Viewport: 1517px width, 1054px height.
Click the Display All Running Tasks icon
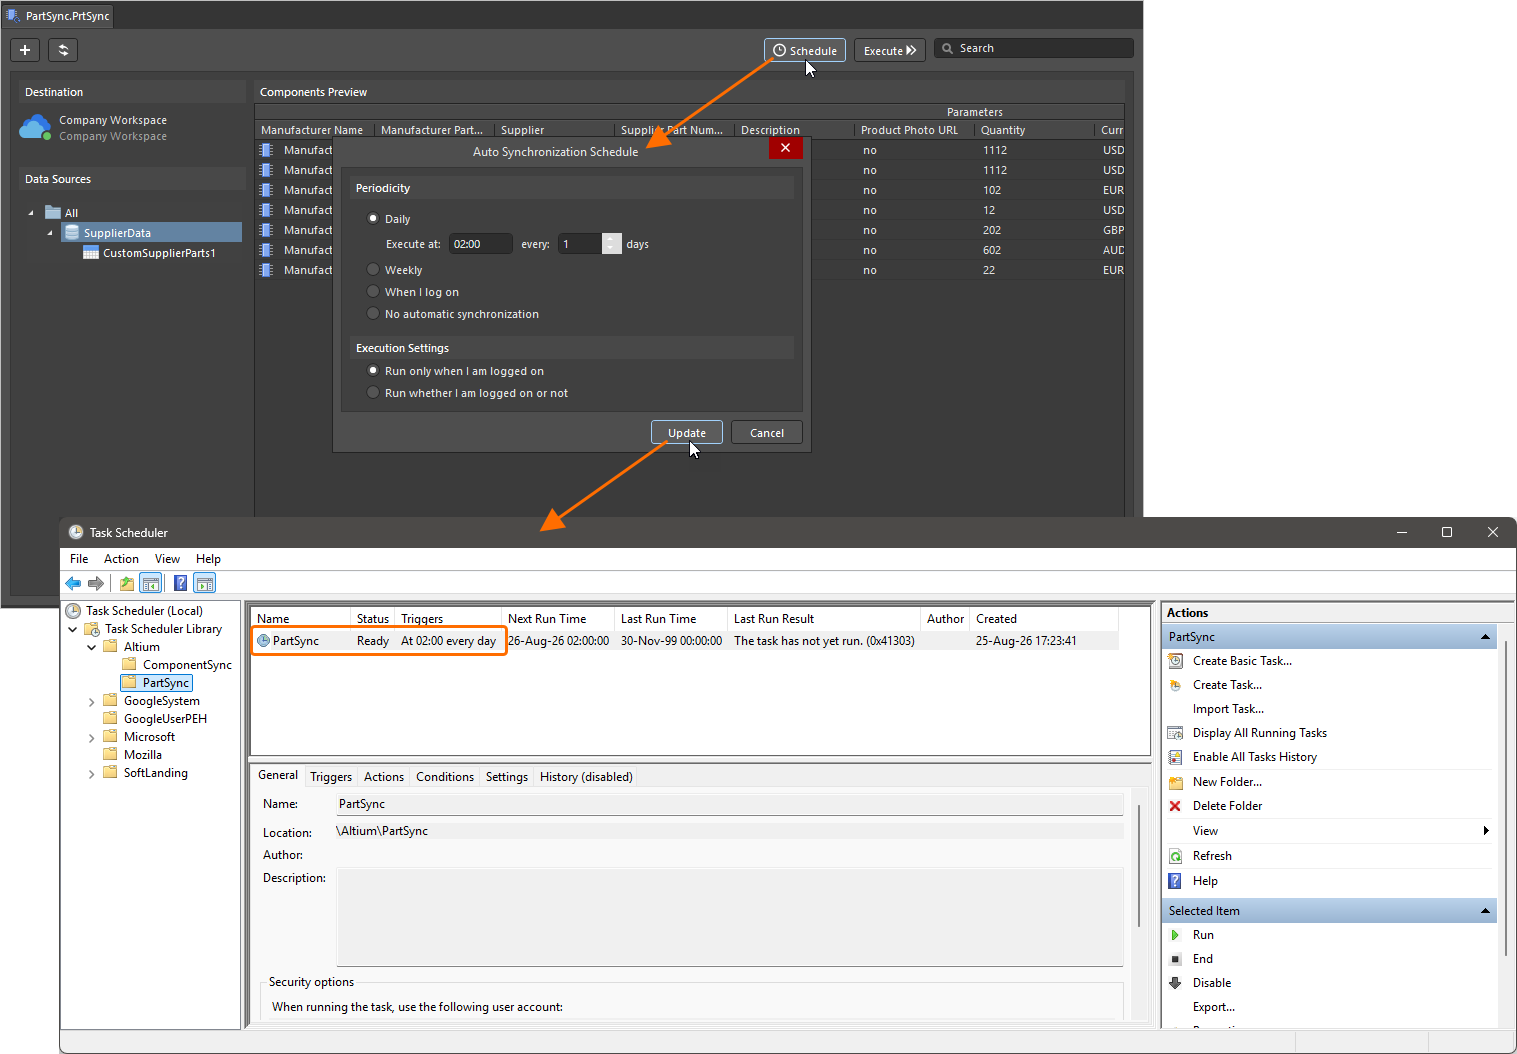coord(1176,733)
